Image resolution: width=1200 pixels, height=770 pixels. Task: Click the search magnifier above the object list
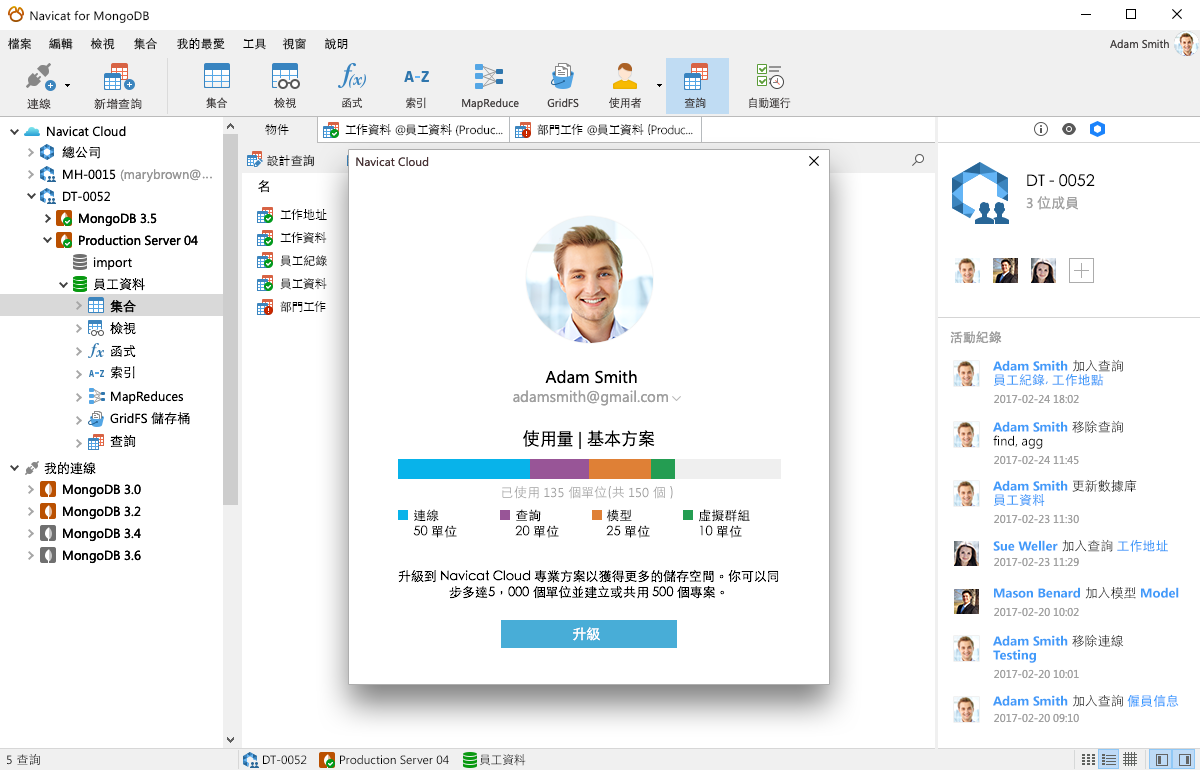pyautogui.click(x=918, y=160)
